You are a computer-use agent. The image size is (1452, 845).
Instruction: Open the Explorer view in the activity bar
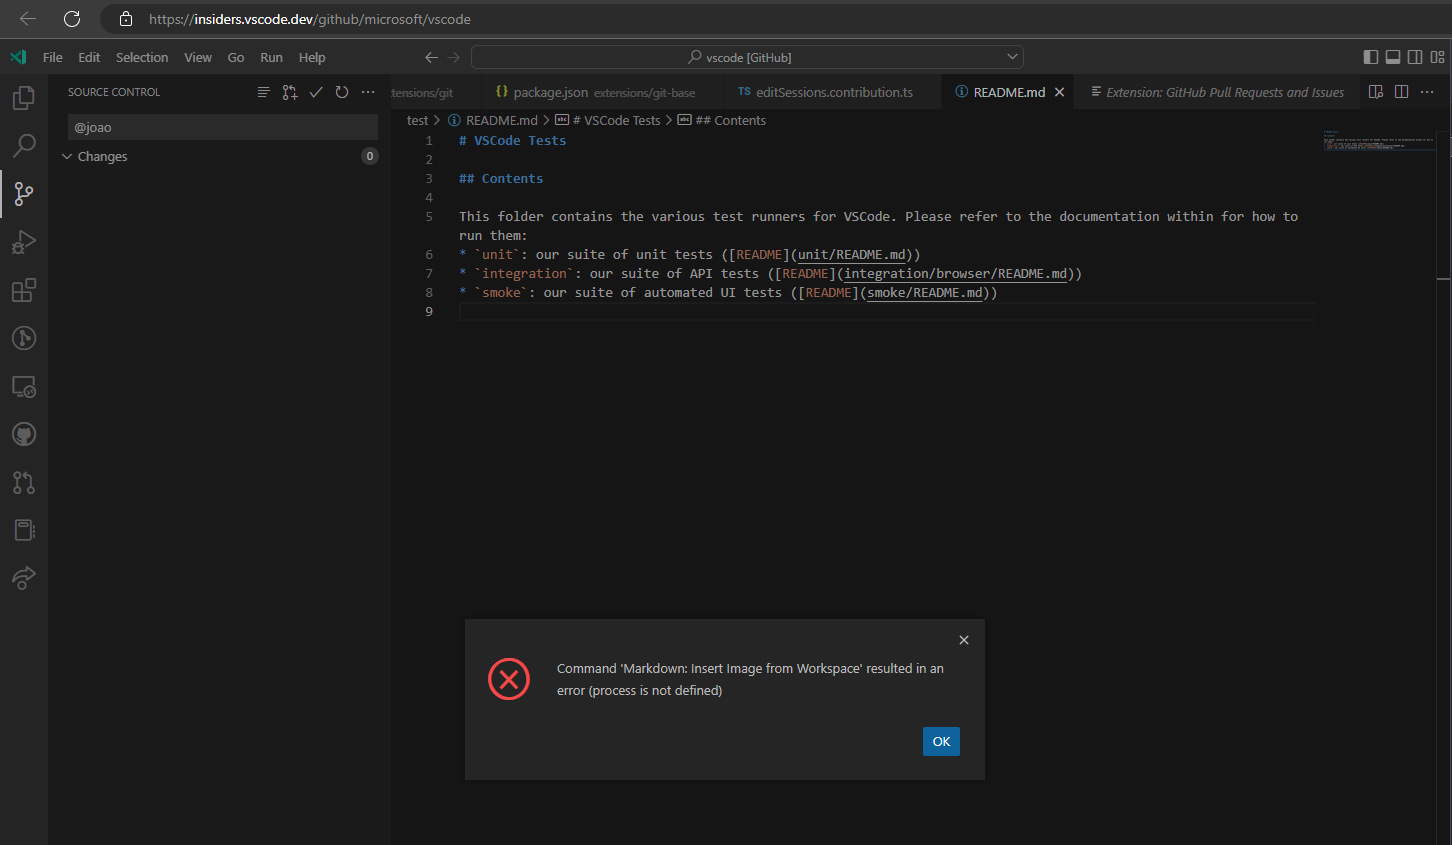coord(24,97)
